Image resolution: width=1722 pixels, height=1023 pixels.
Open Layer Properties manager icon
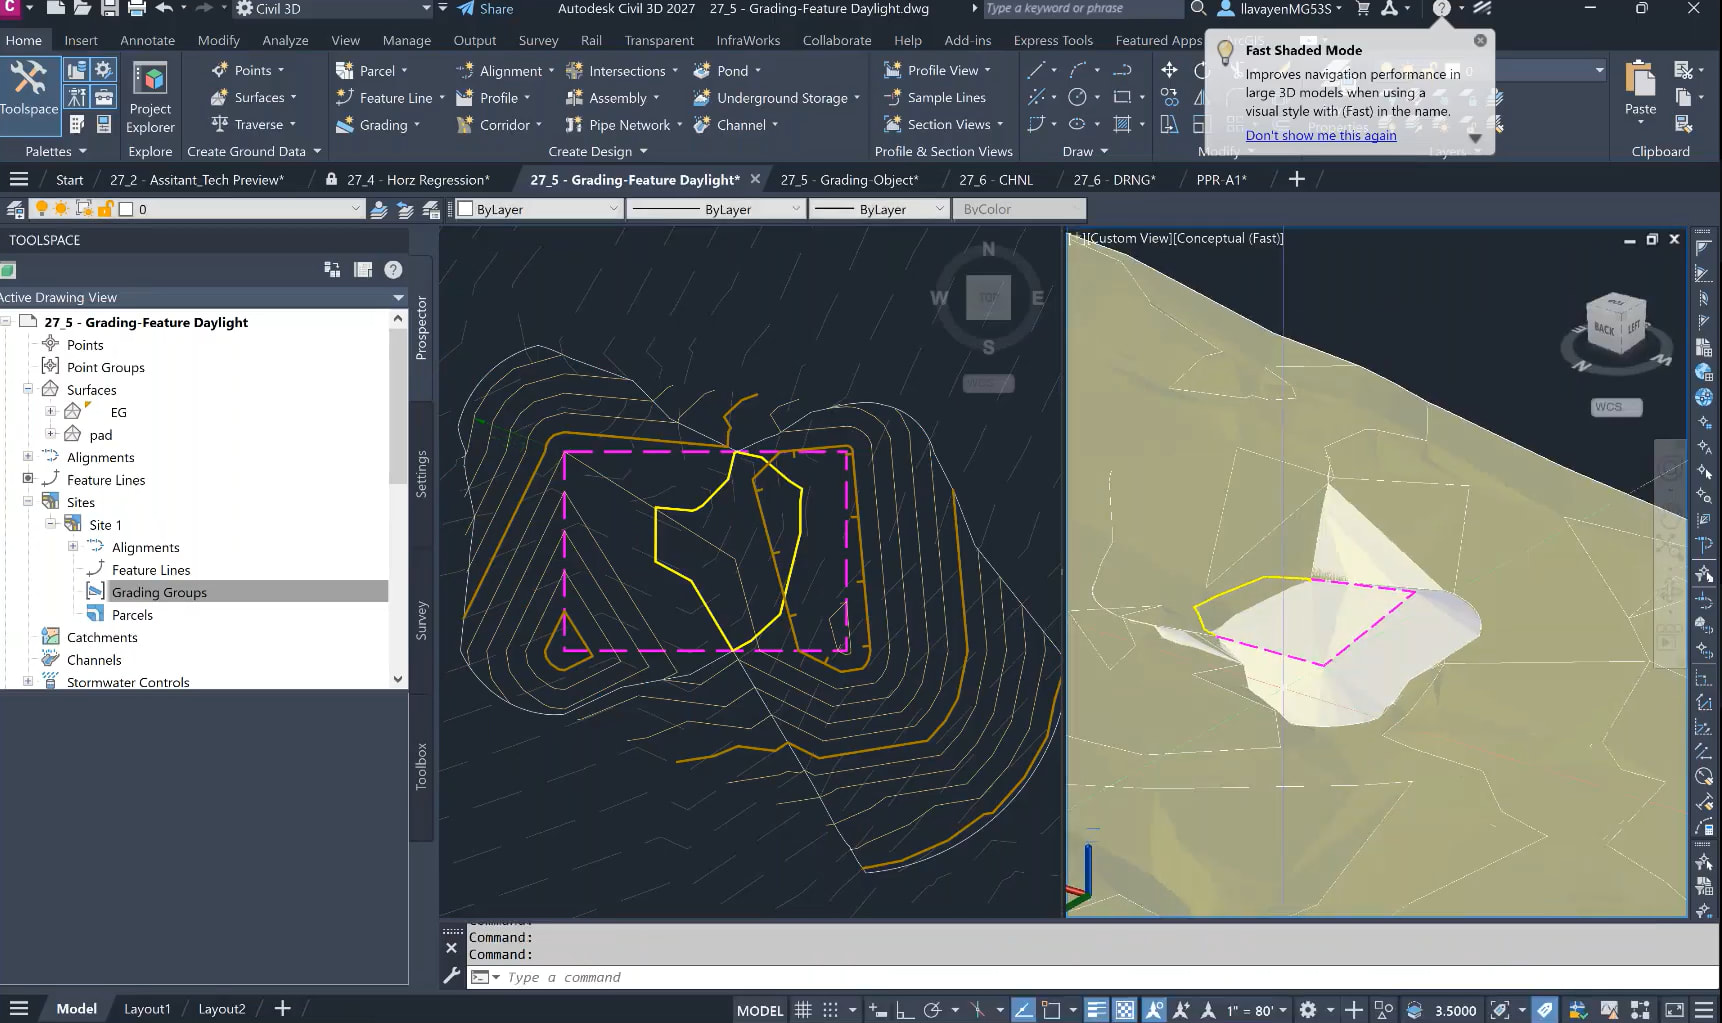click(x=16, y=209)
